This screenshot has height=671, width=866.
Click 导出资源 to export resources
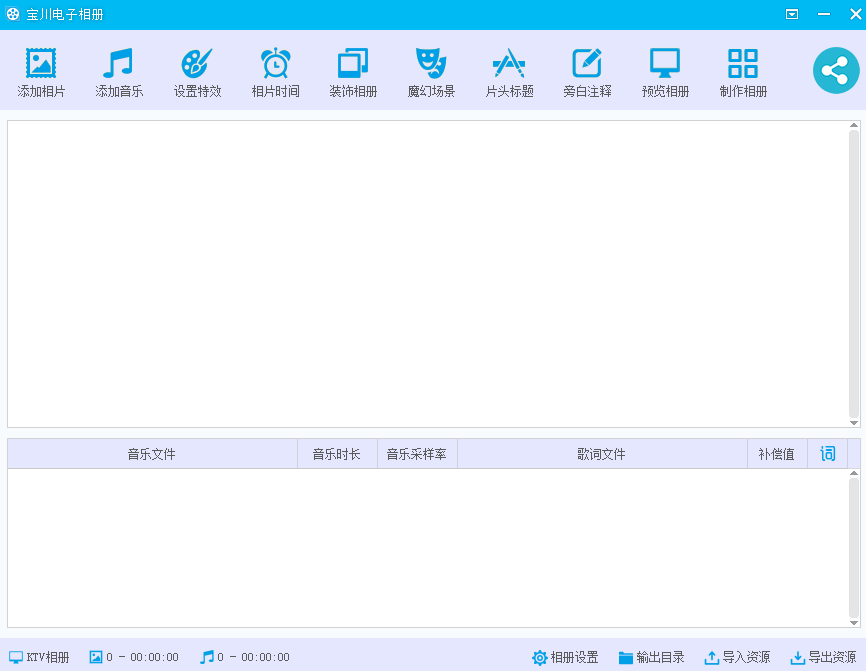pos(823,657)
